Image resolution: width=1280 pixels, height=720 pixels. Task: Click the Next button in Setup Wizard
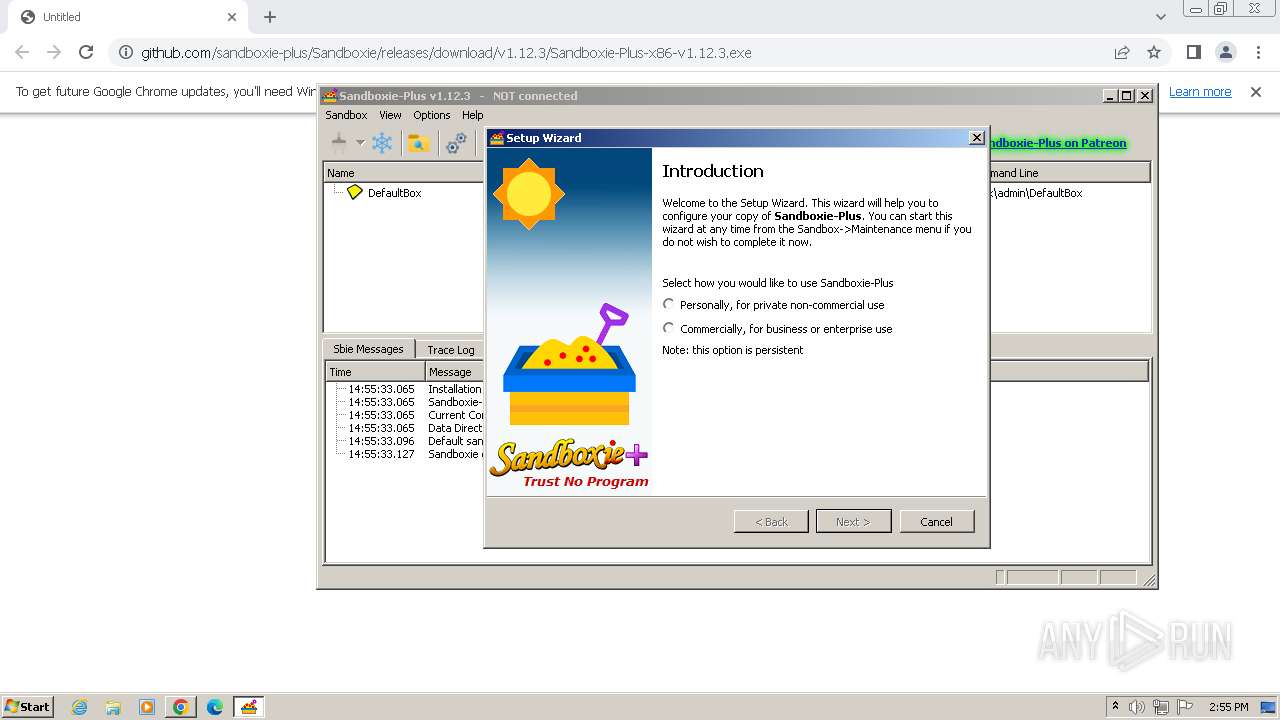853,521
